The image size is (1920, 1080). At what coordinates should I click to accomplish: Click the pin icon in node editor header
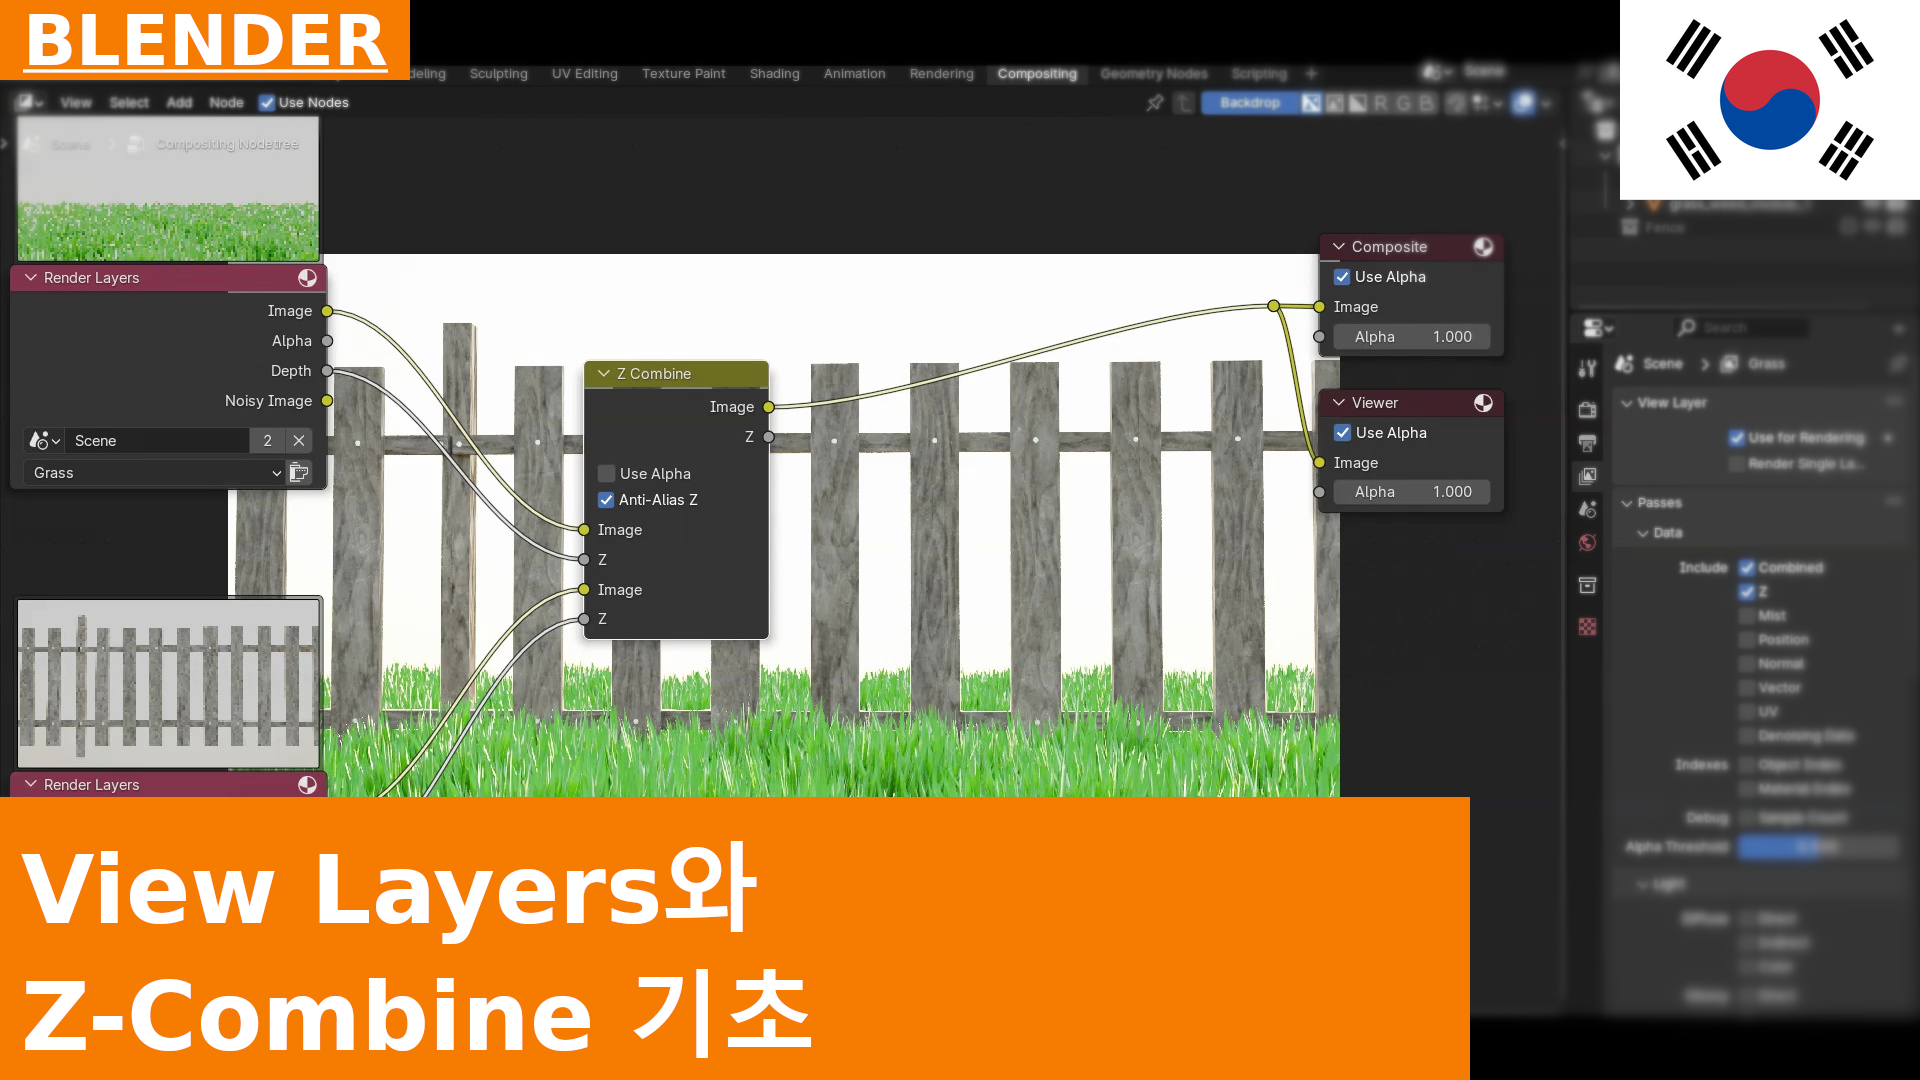1155,103
